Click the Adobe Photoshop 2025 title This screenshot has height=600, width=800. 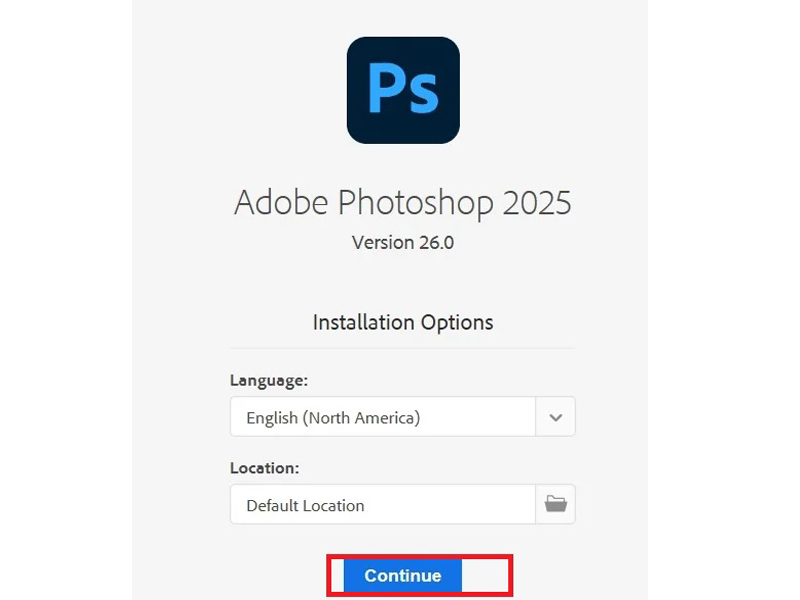(403, 202)
